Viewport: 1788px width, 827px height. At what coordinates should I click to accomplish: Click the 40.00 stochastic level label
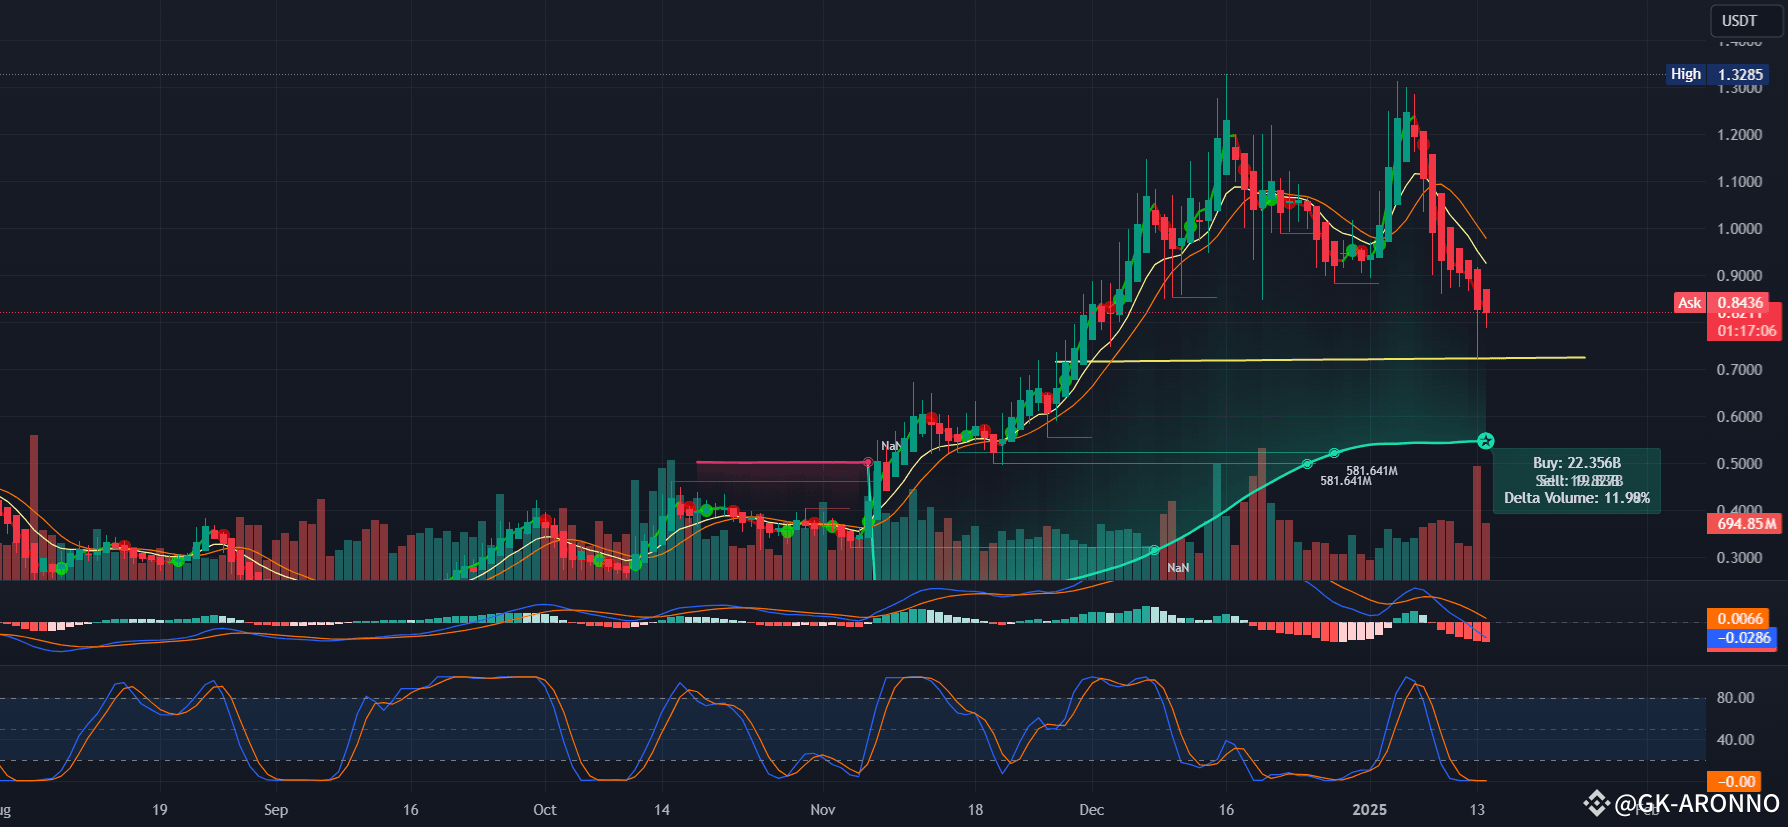1735,740
